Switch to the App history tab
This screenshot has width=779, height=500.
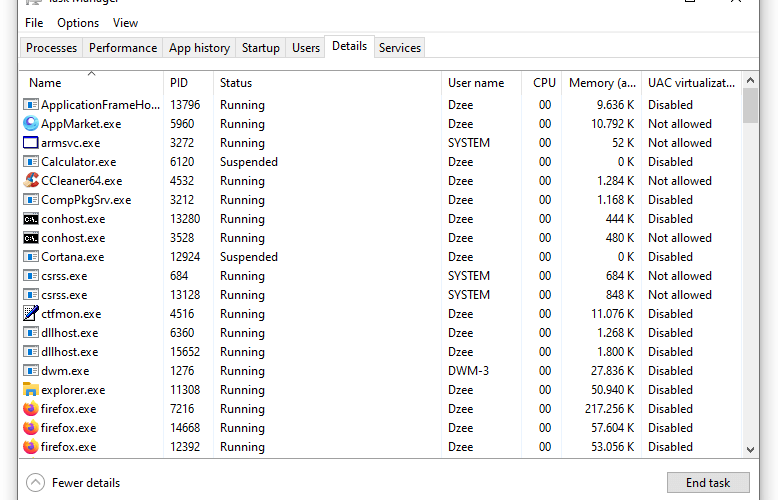(x=199, y=48)
